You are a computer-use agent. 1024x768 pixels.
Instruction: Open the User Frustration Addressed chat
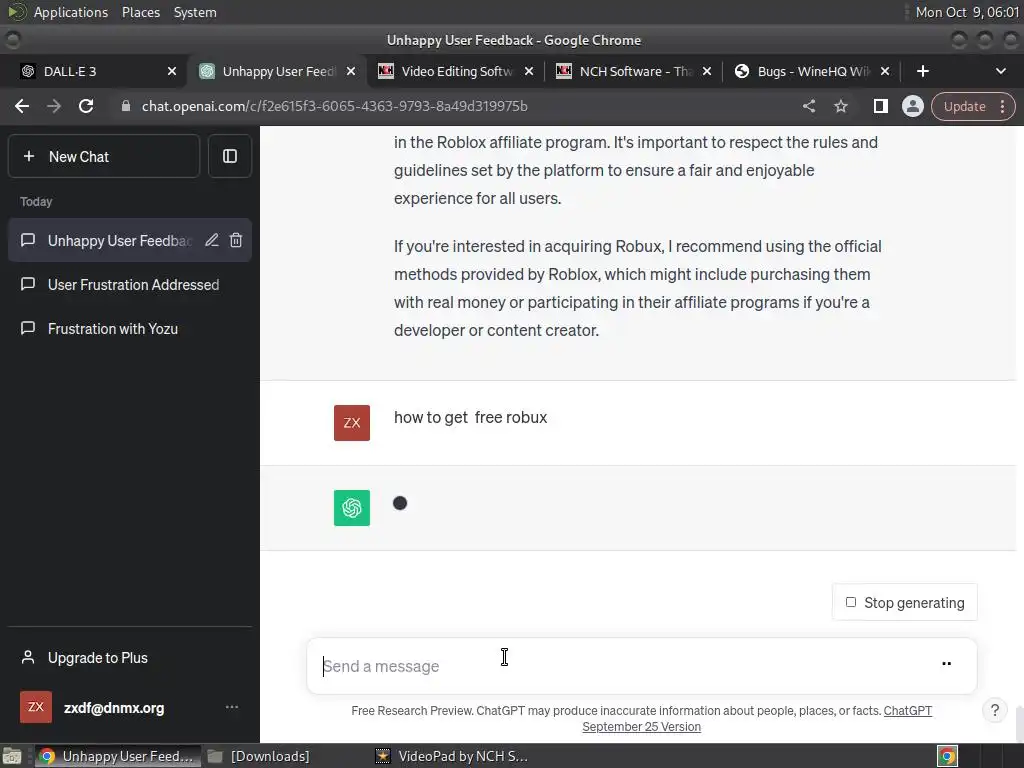tap(129, 285)
